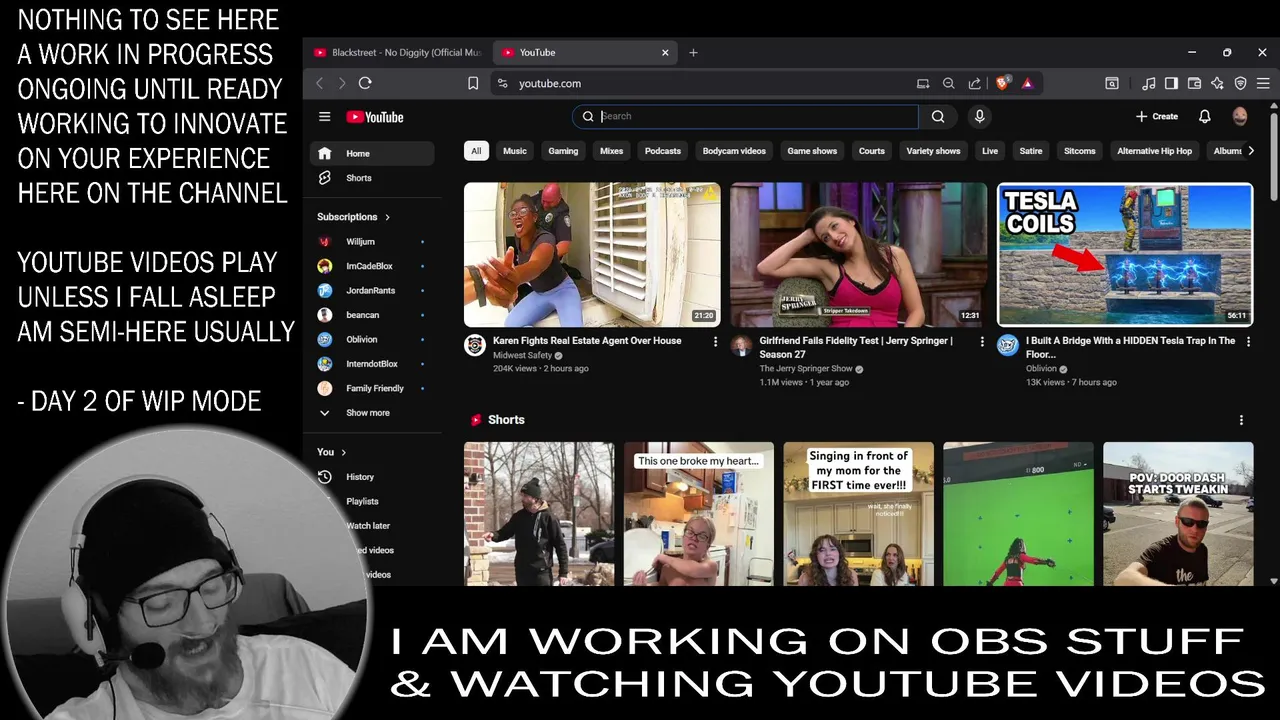This screenshot has width=1280, height=720.
Task: Click the install app icon in address bar
Action: click(x=923, y=83)
